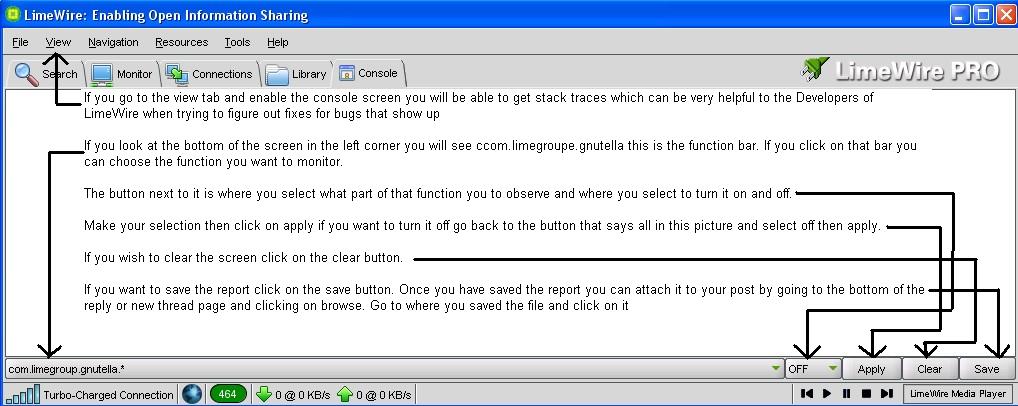Click the stop media button
The width and height of the screenshot is (1018, 406).
point(865,394)
